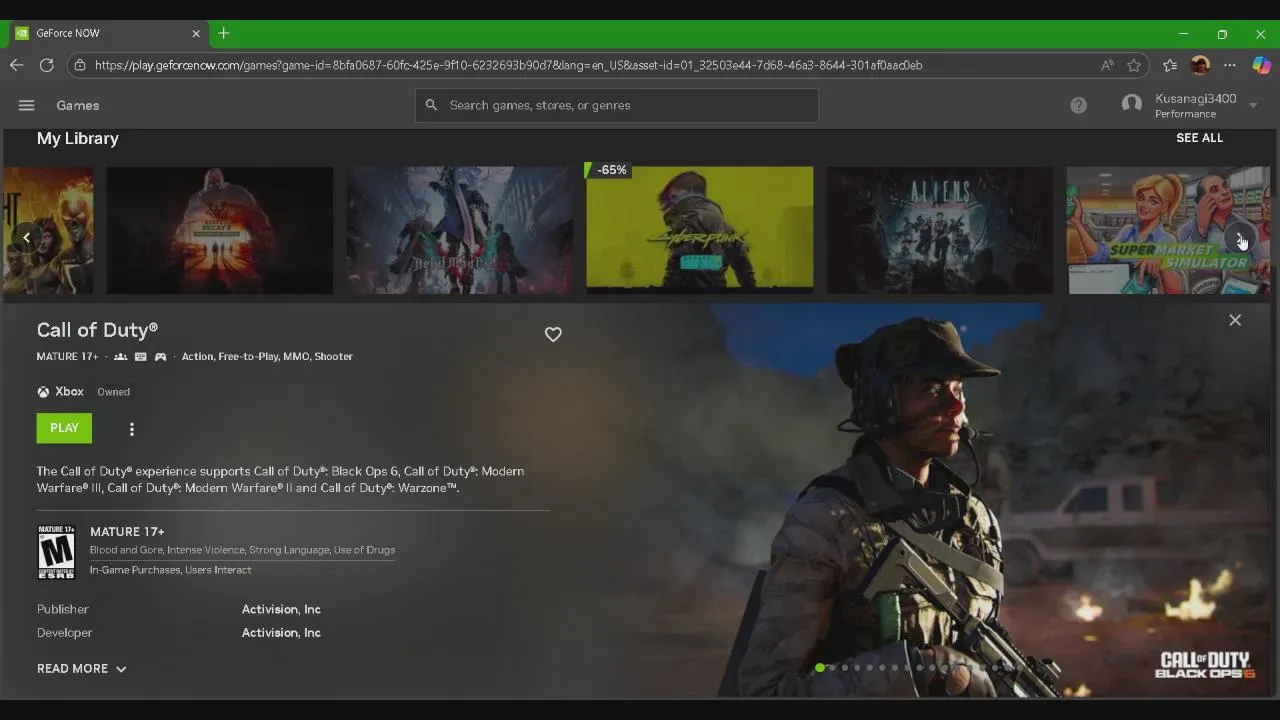Click the Activision, Inc developer name

coord(281,633)
